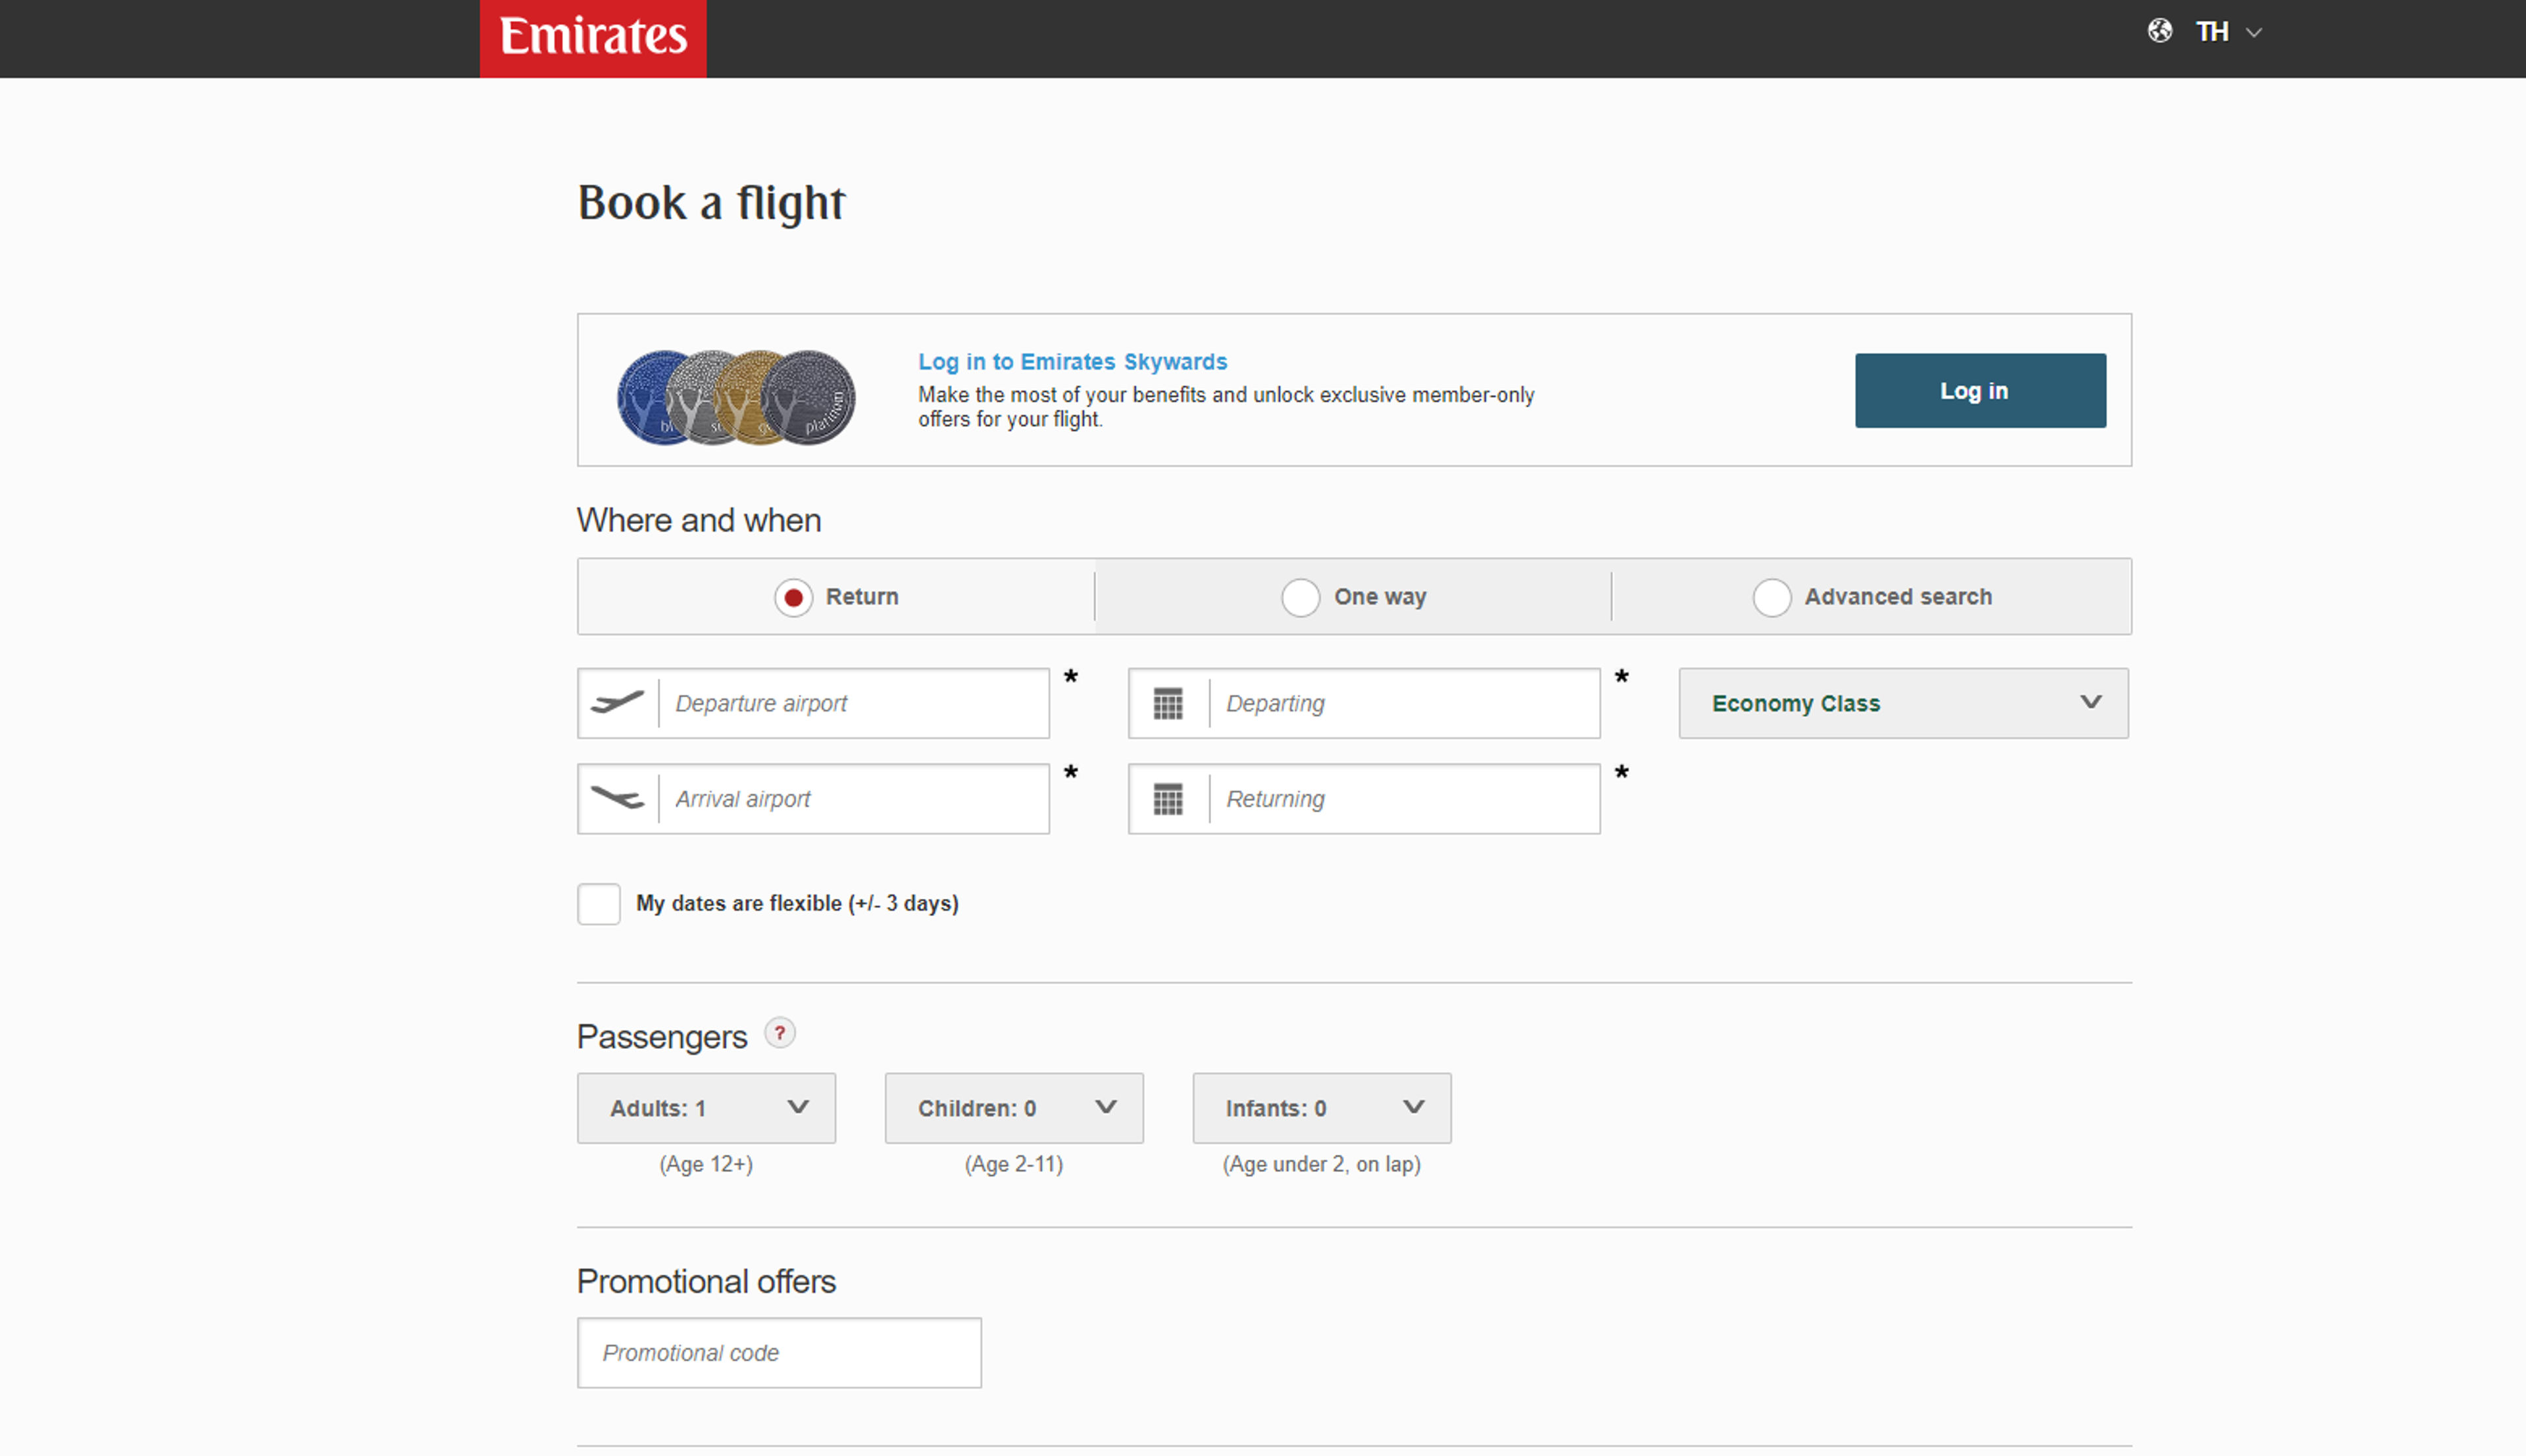Image resolution: width=2526 pixels, height=1456 pixels.
Task: Expand the Infants: 0 dropdown
Action: coord(1322,1108)
